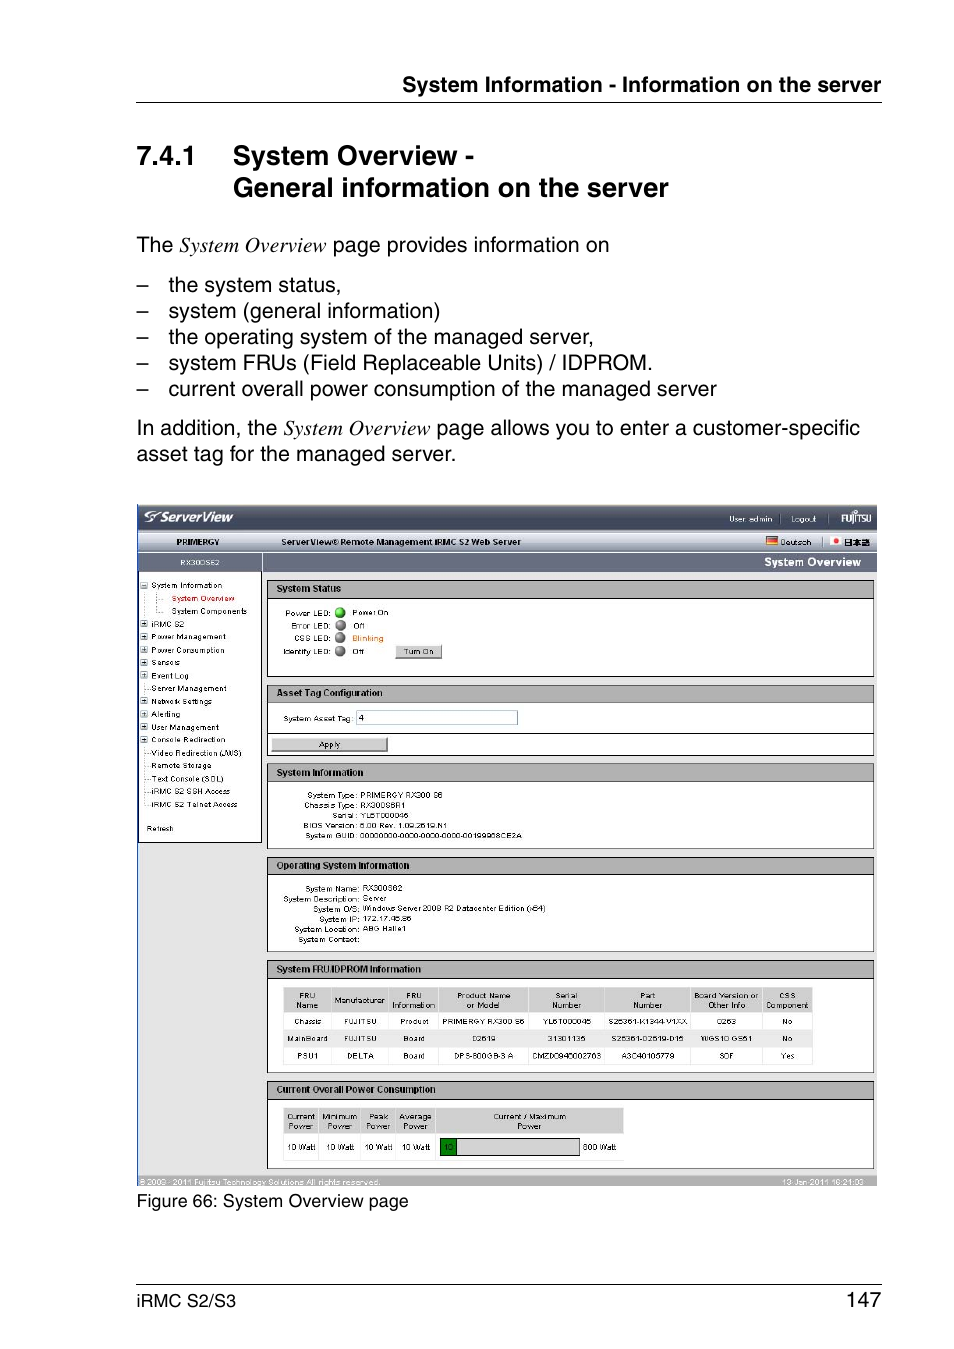The width and height of the screenshot is (954, 1349).
Task: Click the Japanese flag icon
Action: coord(836,541)
